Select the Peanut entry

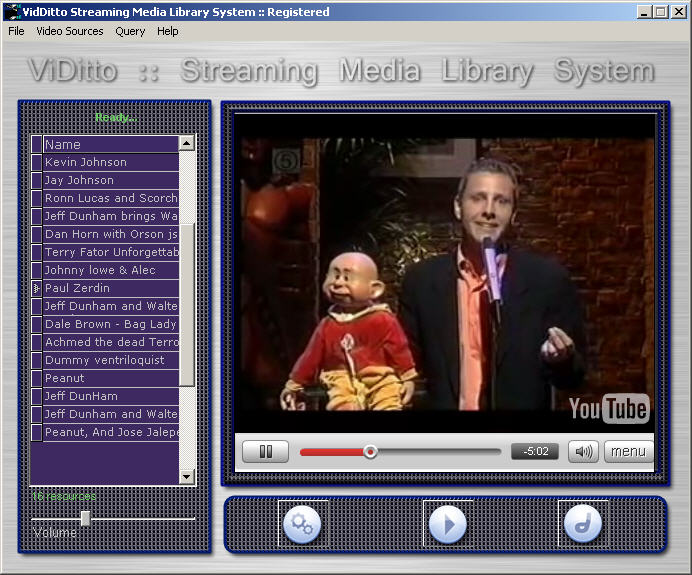tap(111, 378)
